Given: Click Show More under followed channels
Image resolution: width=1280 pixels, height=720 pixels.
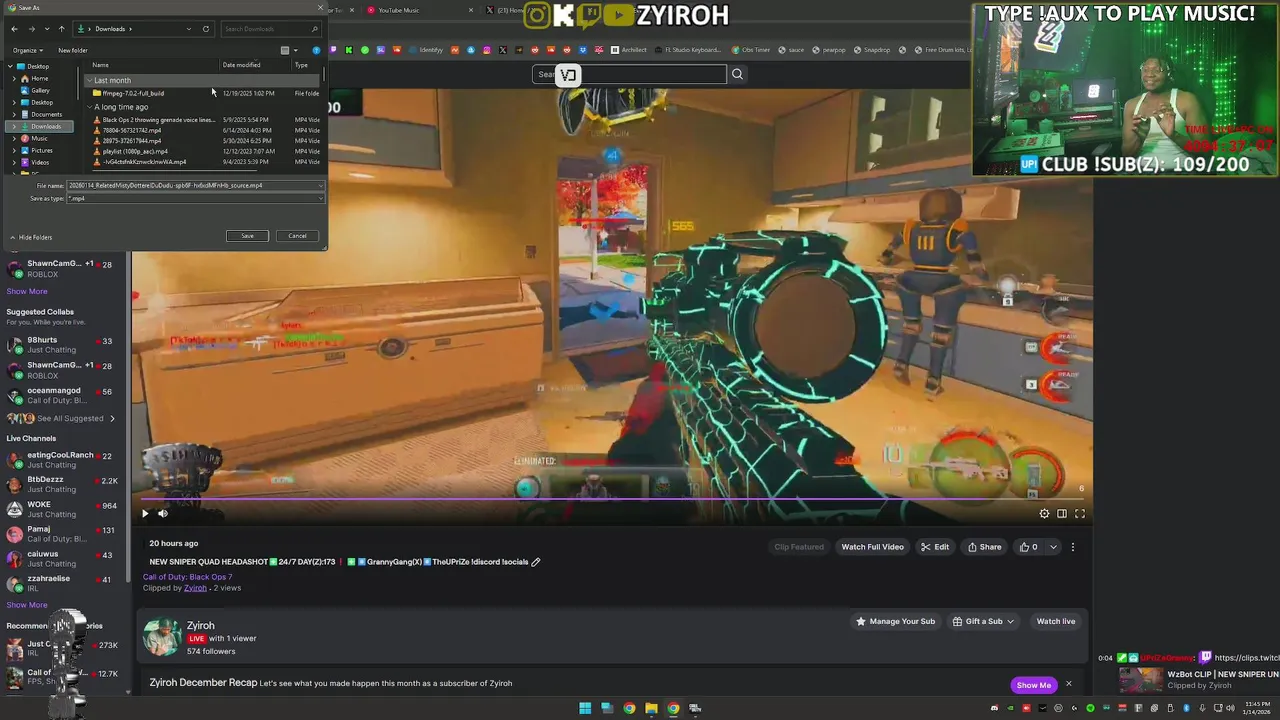Looking at the screenshot, I should [x=27, y=291].
